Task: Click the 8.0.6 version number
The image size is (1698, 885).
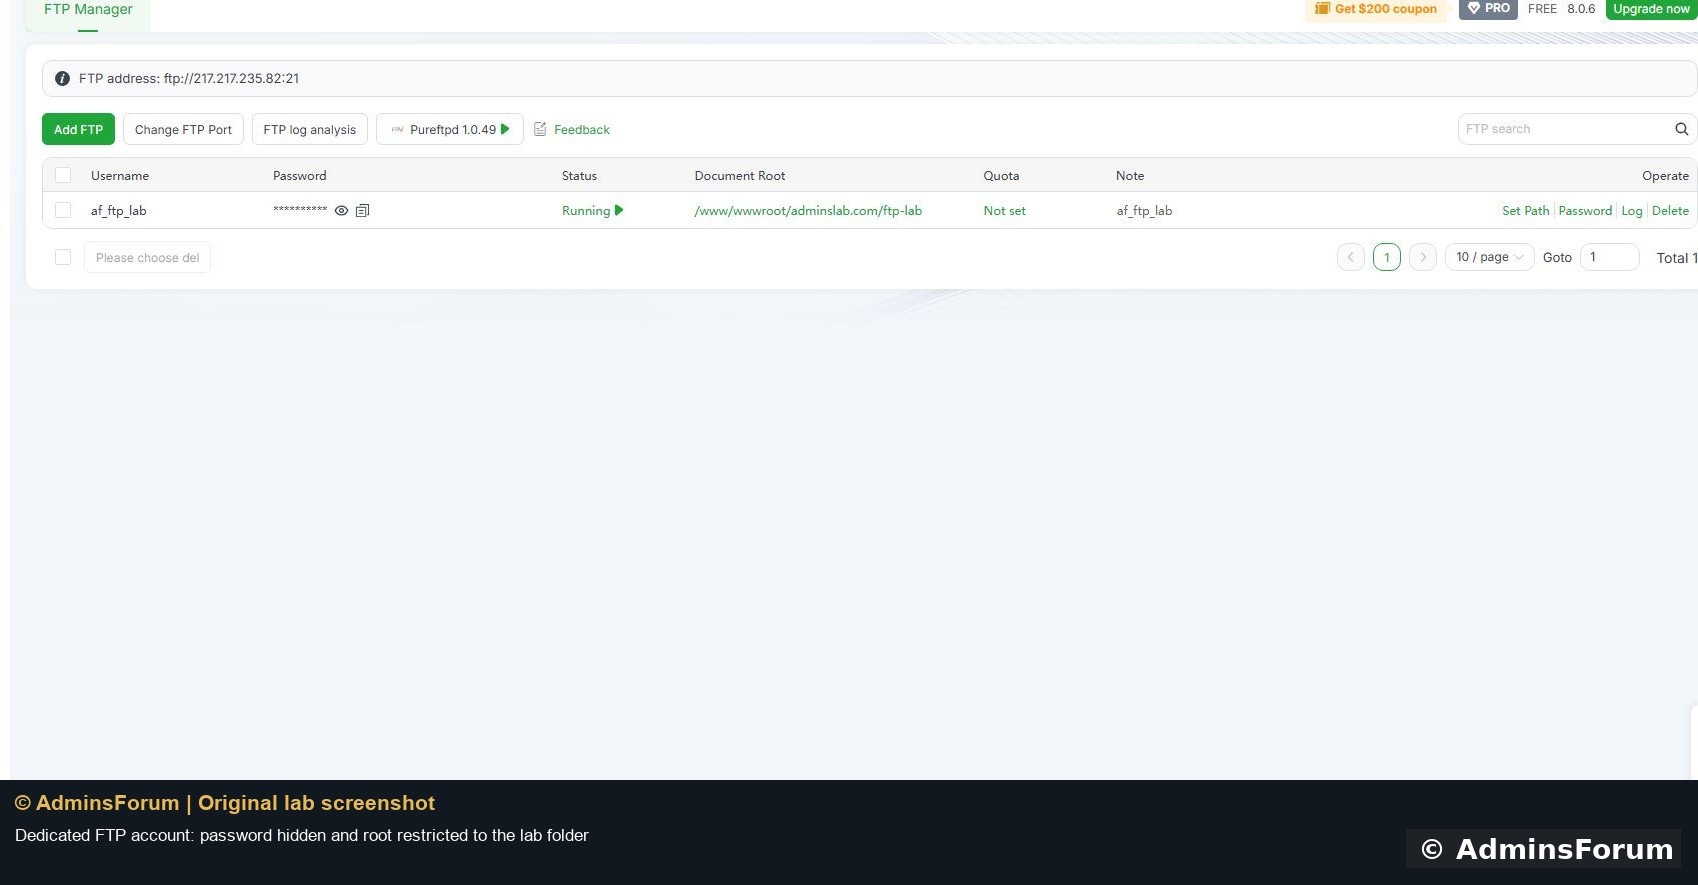Action: (1581, 9)
